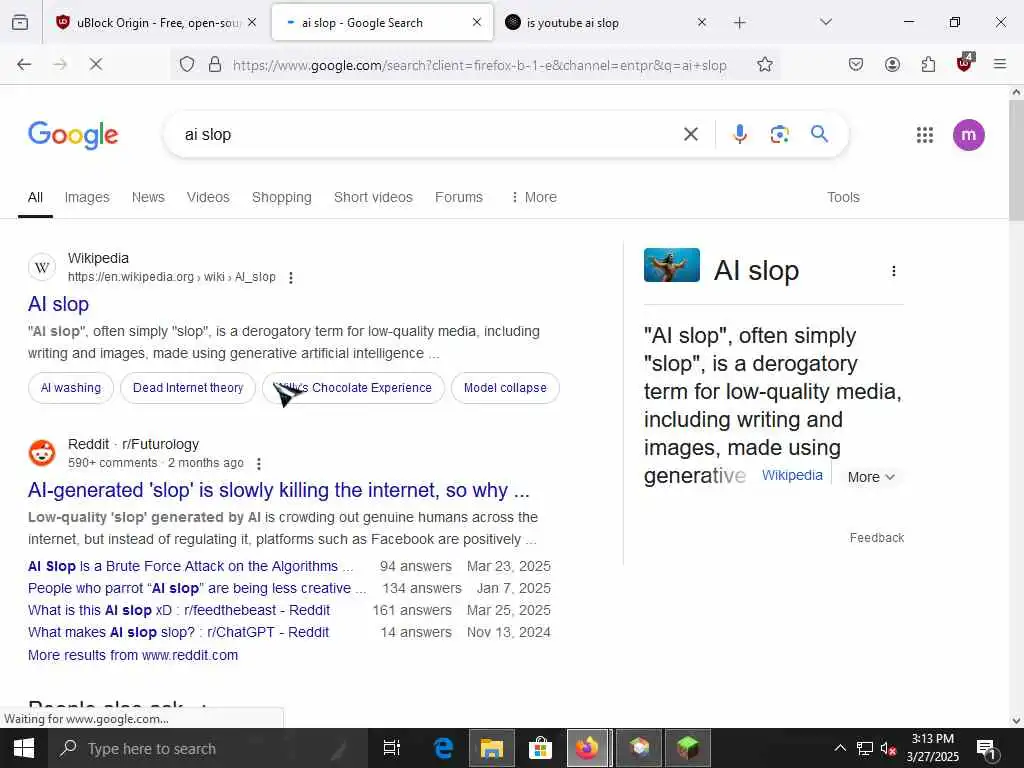The width and height of the screenshot is (1024, 768).
Task: Search by image with Google Lens
Action: pos(779,135)
